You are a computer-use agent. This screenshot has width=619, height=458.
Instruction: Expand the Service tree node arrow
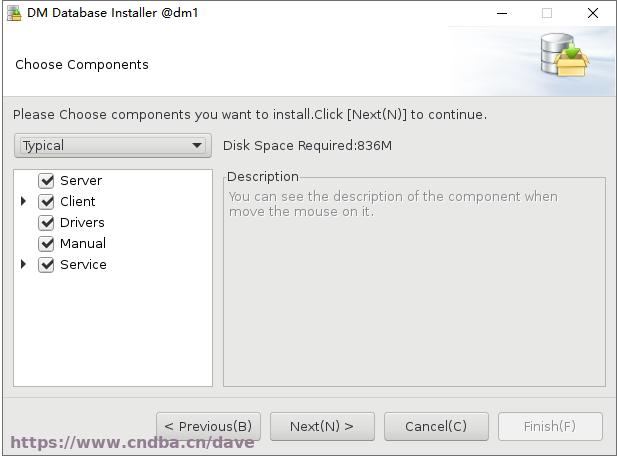click(23, 264)
